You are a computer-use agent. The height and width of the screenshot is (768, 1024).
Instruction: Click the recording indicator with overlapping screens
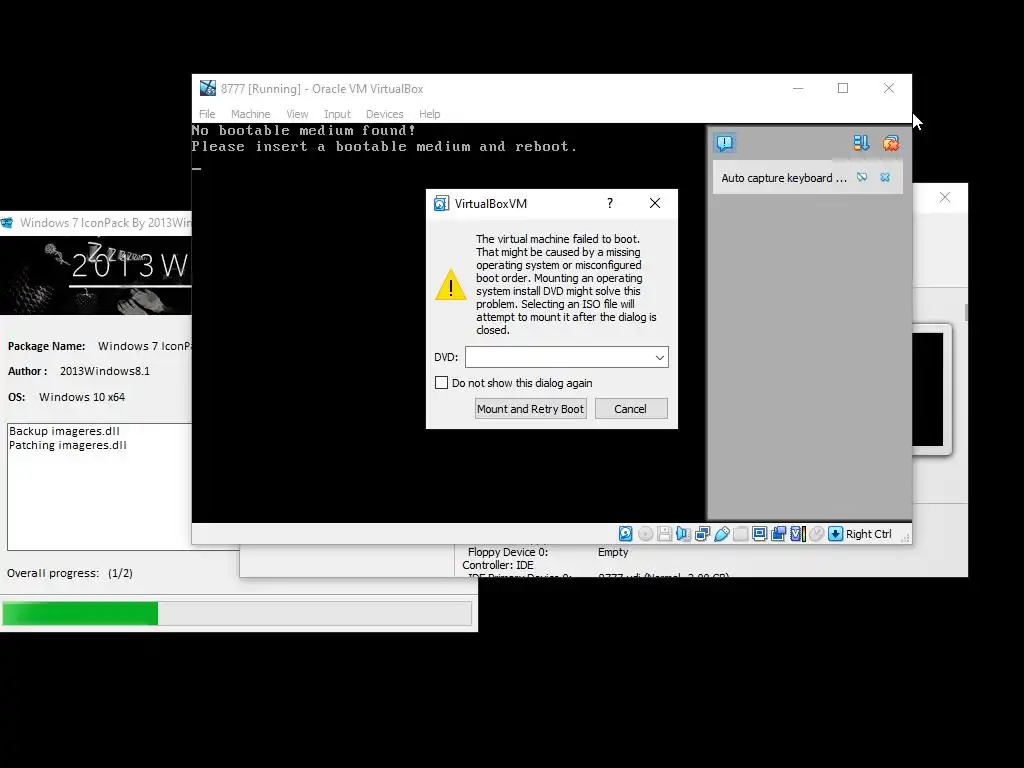click(778, 534)
